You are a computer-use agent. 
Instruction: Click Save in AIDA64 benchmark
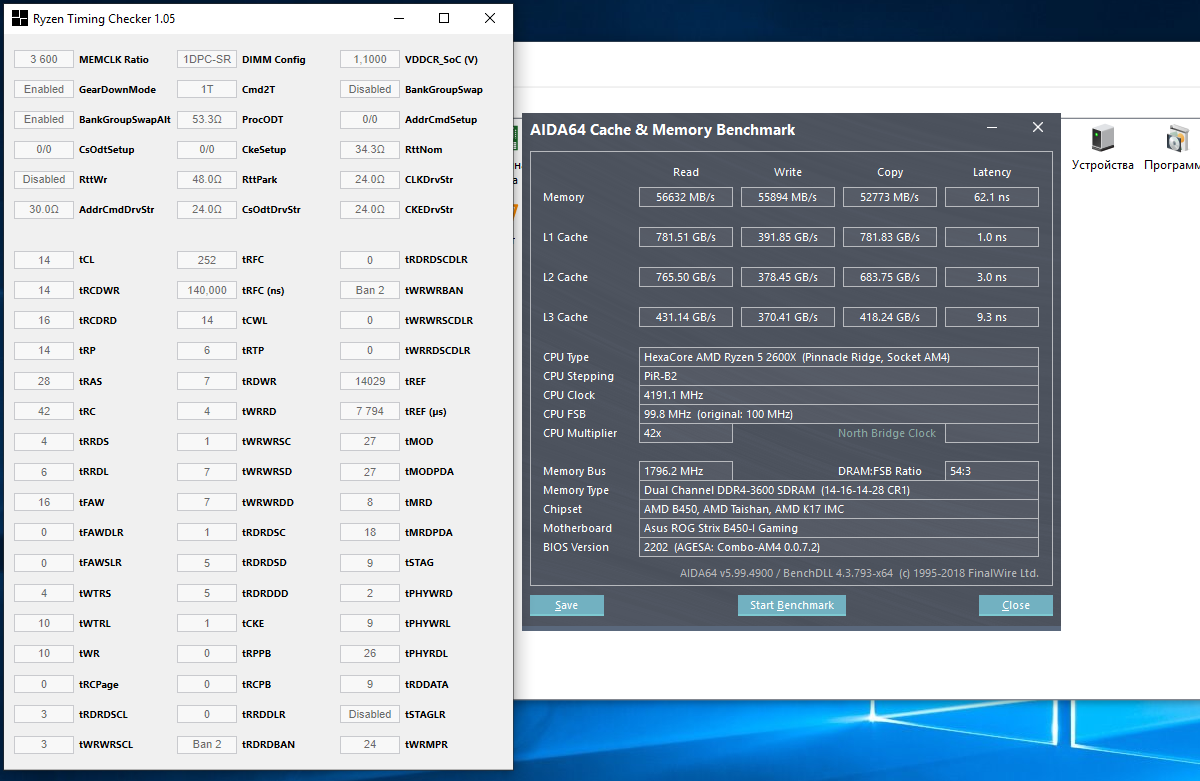(x=567, y=605)
